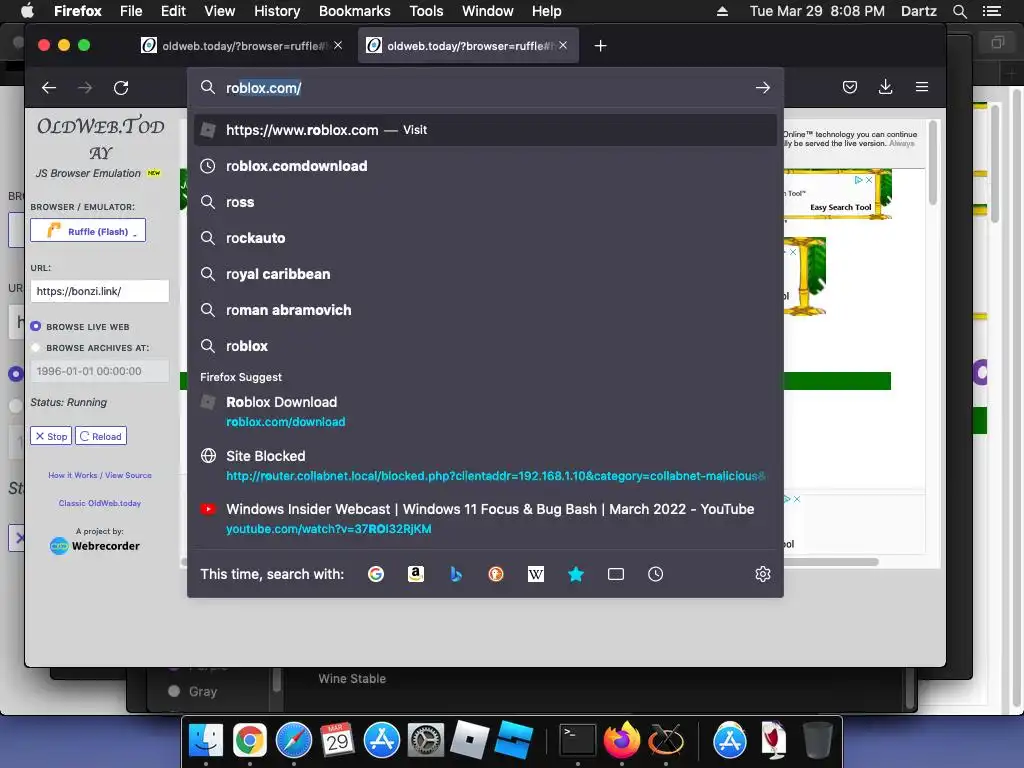This screenshot has height=768, width=1024.
Task: Click the URL field with bonzi.link
Action: 99,291
